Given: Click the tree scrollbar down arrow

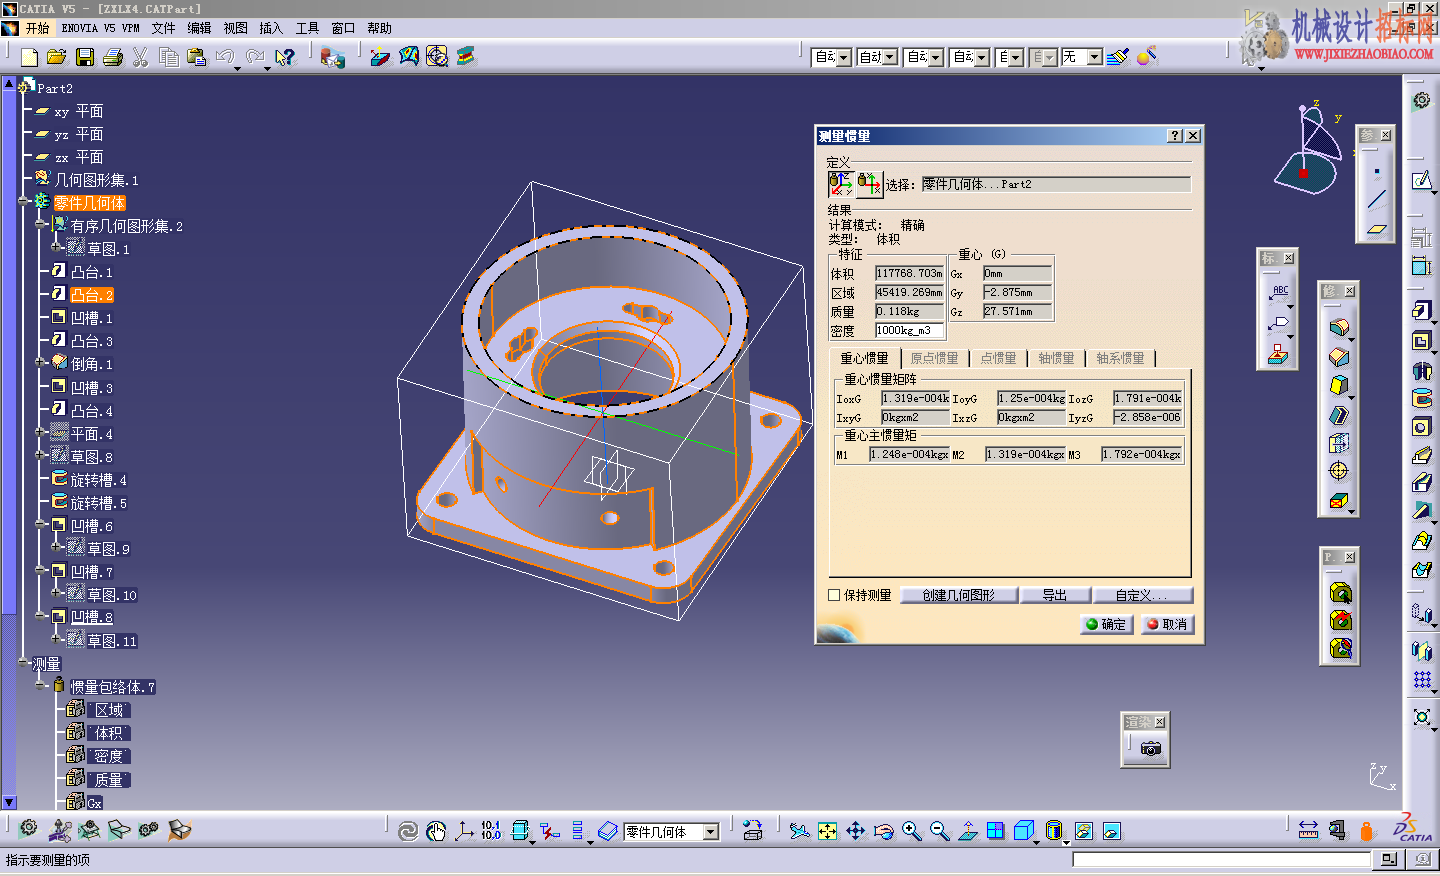Looking at the screenshot, I should point(9,802).
